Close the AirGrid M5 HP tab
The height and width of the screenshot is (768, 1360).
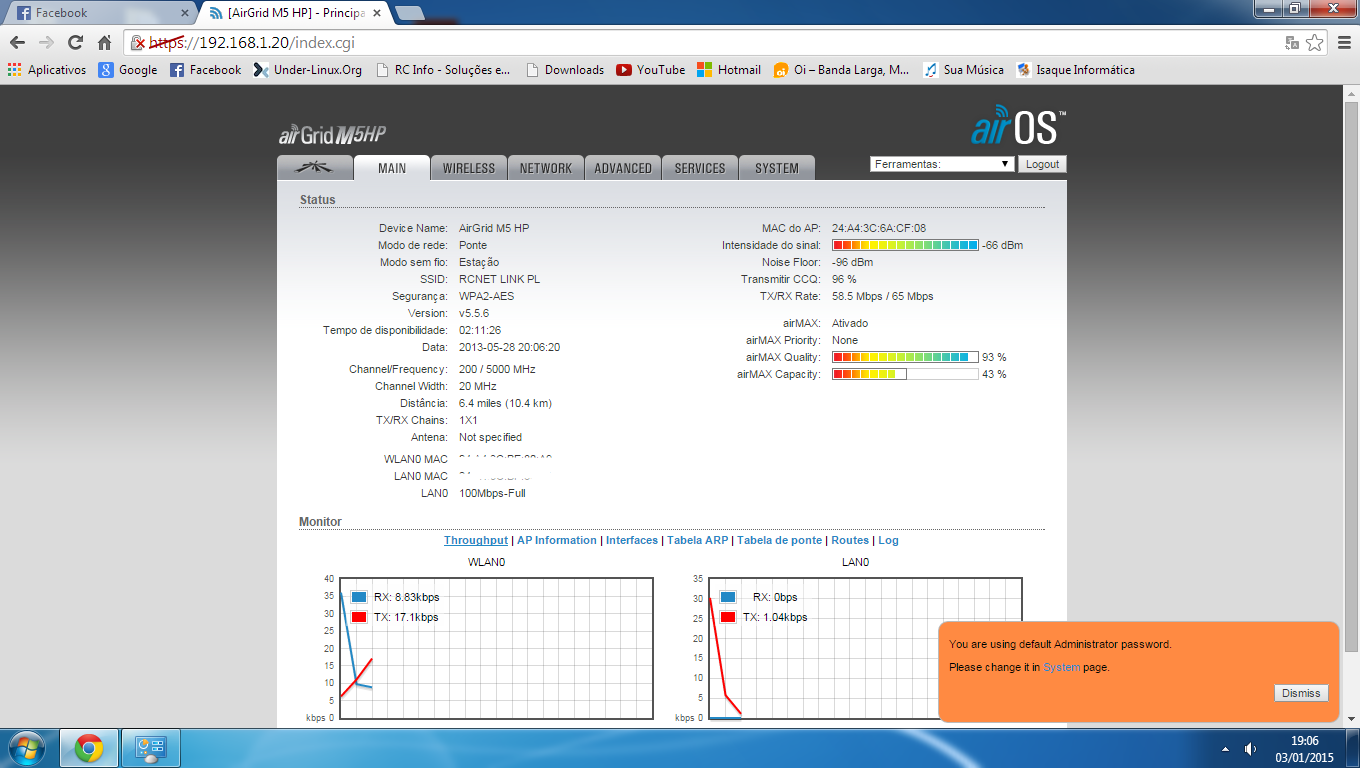tap(378, 13)
